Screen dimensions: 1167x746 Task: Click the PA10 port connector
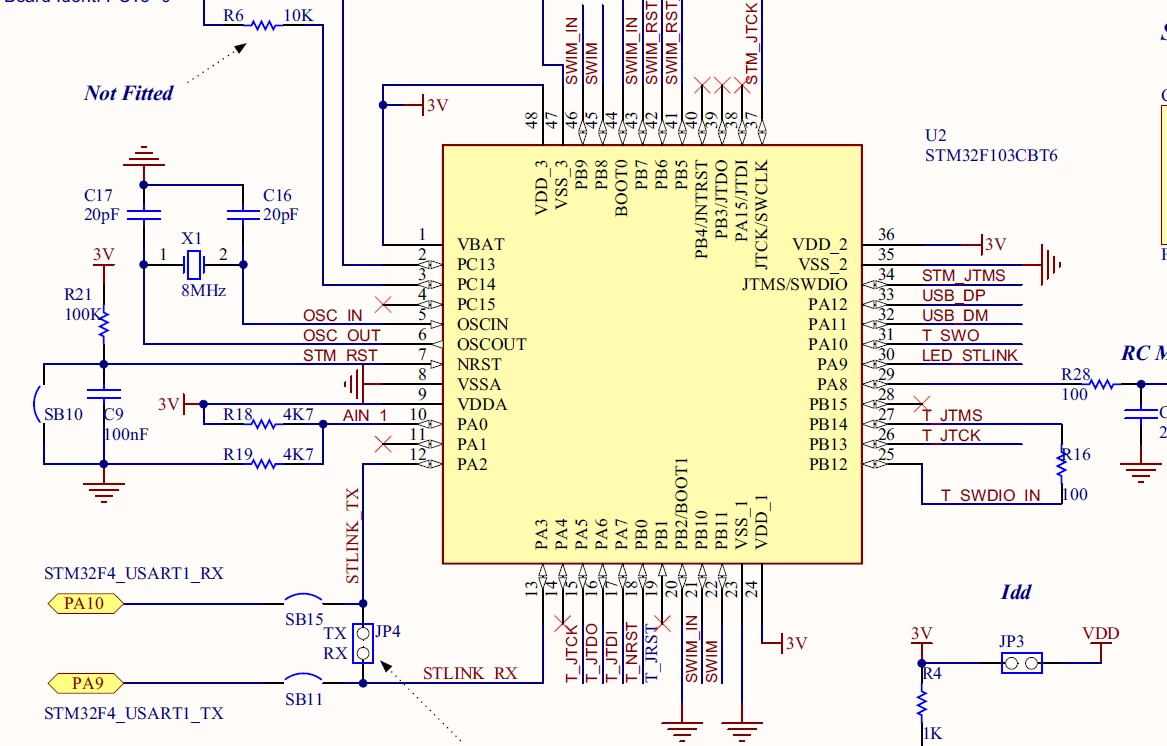coord(85,604)
